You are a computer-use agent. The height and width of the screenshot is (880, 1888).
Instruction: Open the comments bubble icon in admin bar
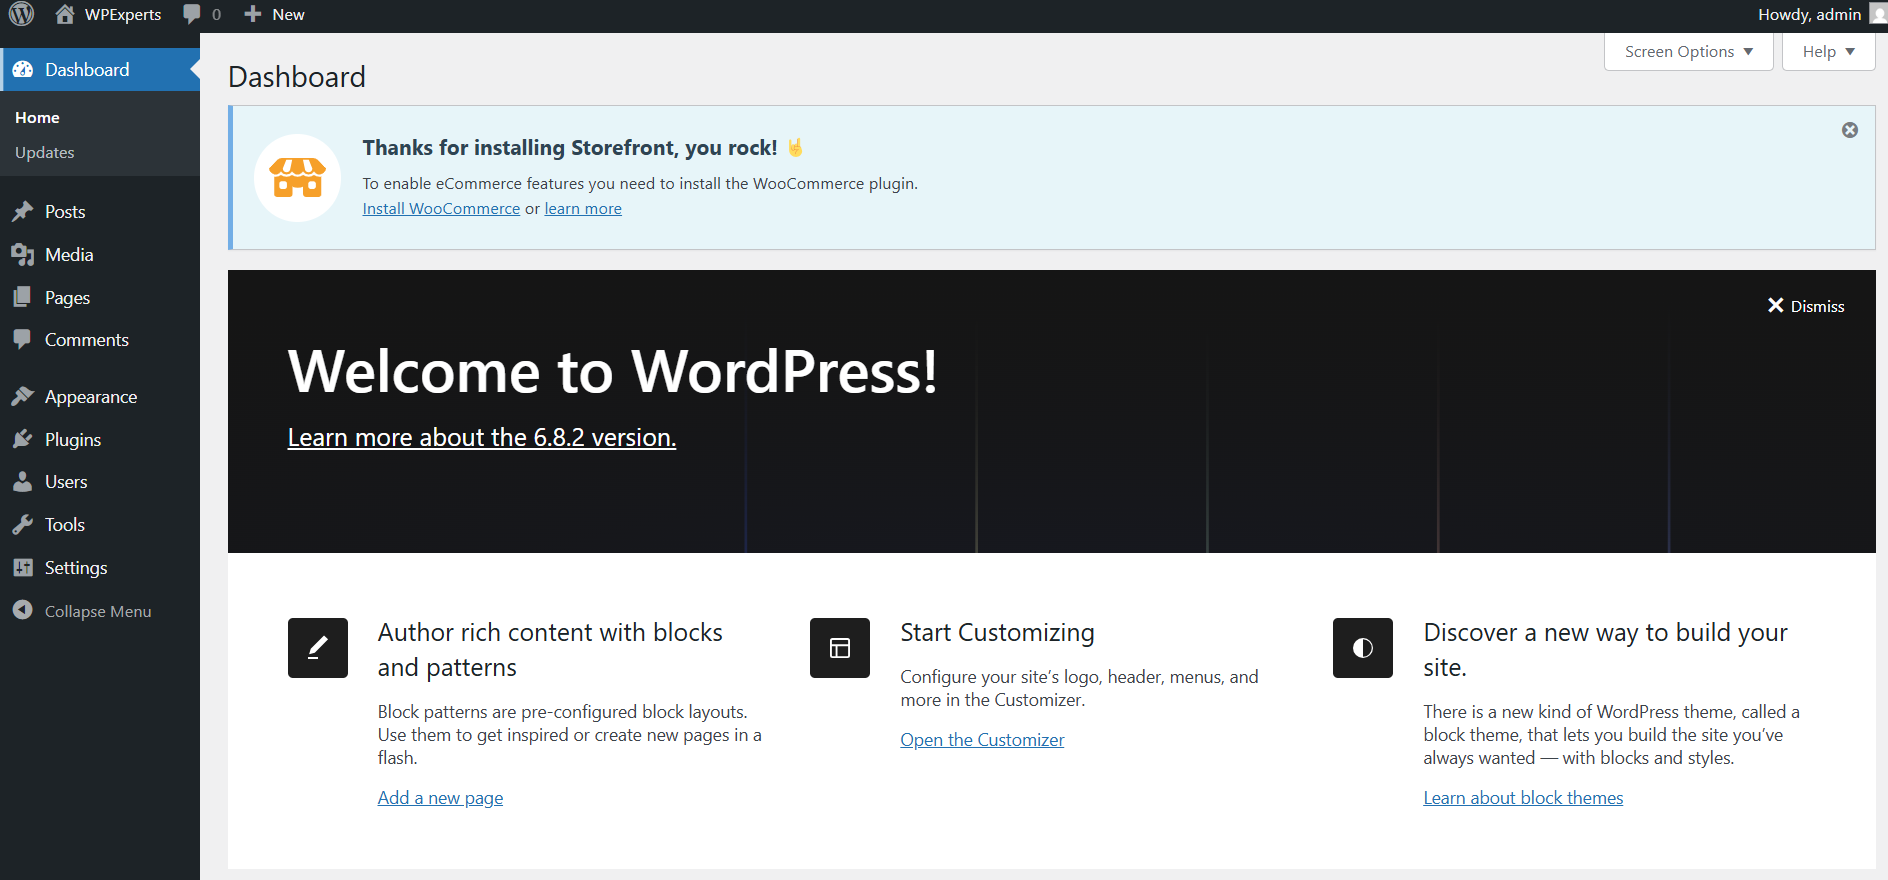(x=192, y=14)
